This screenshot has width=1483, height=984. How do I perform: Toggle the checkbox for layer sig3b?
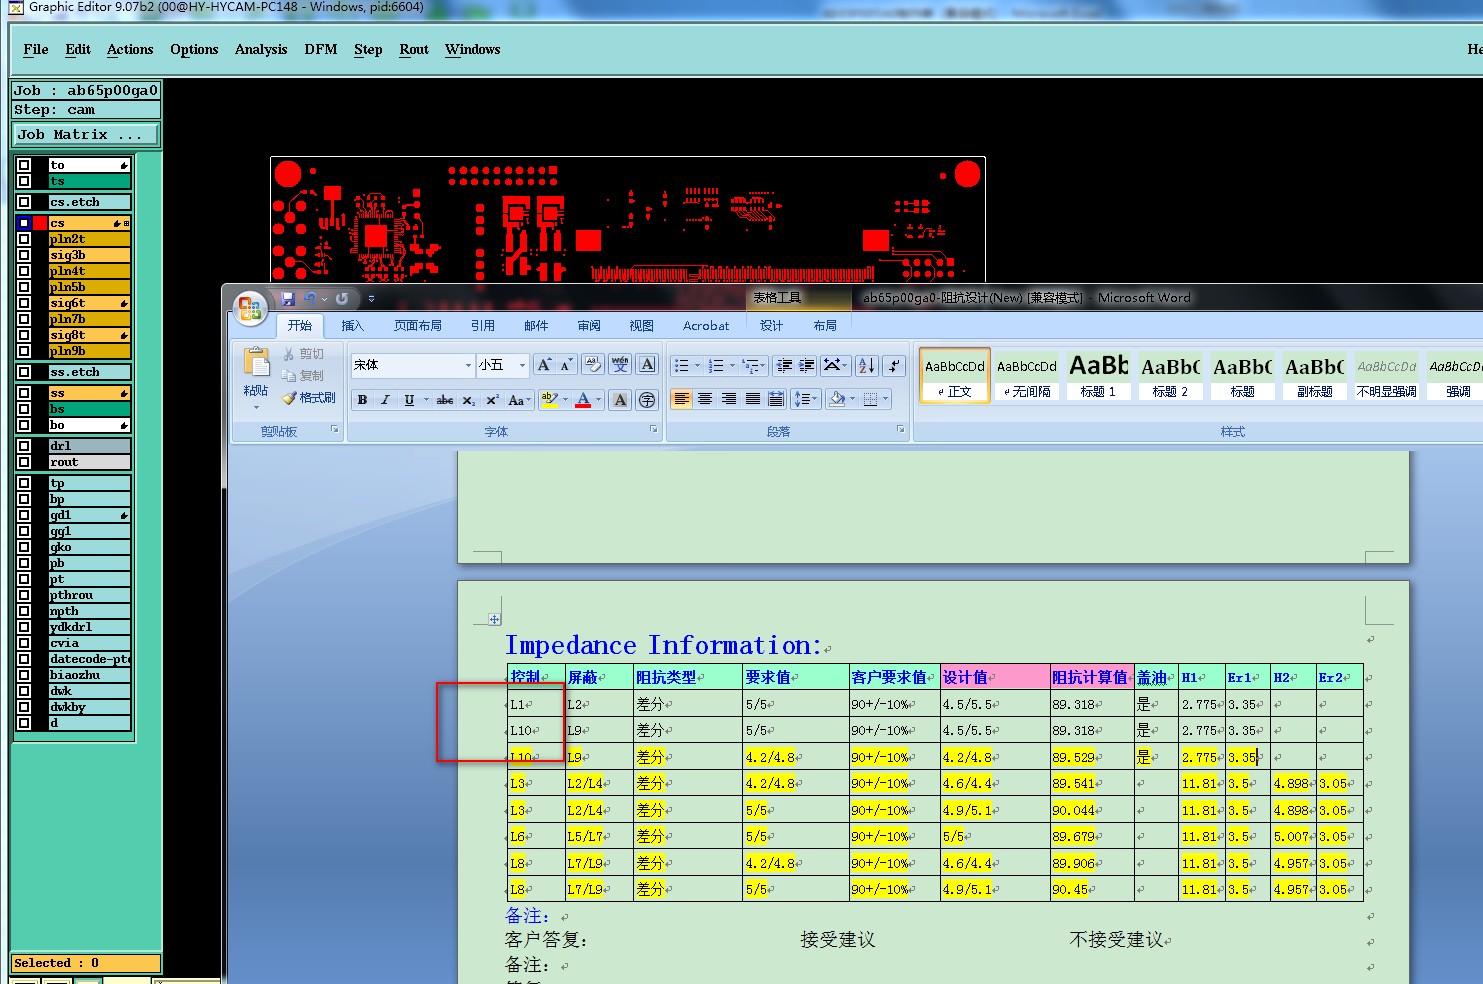tap(24, 255)
